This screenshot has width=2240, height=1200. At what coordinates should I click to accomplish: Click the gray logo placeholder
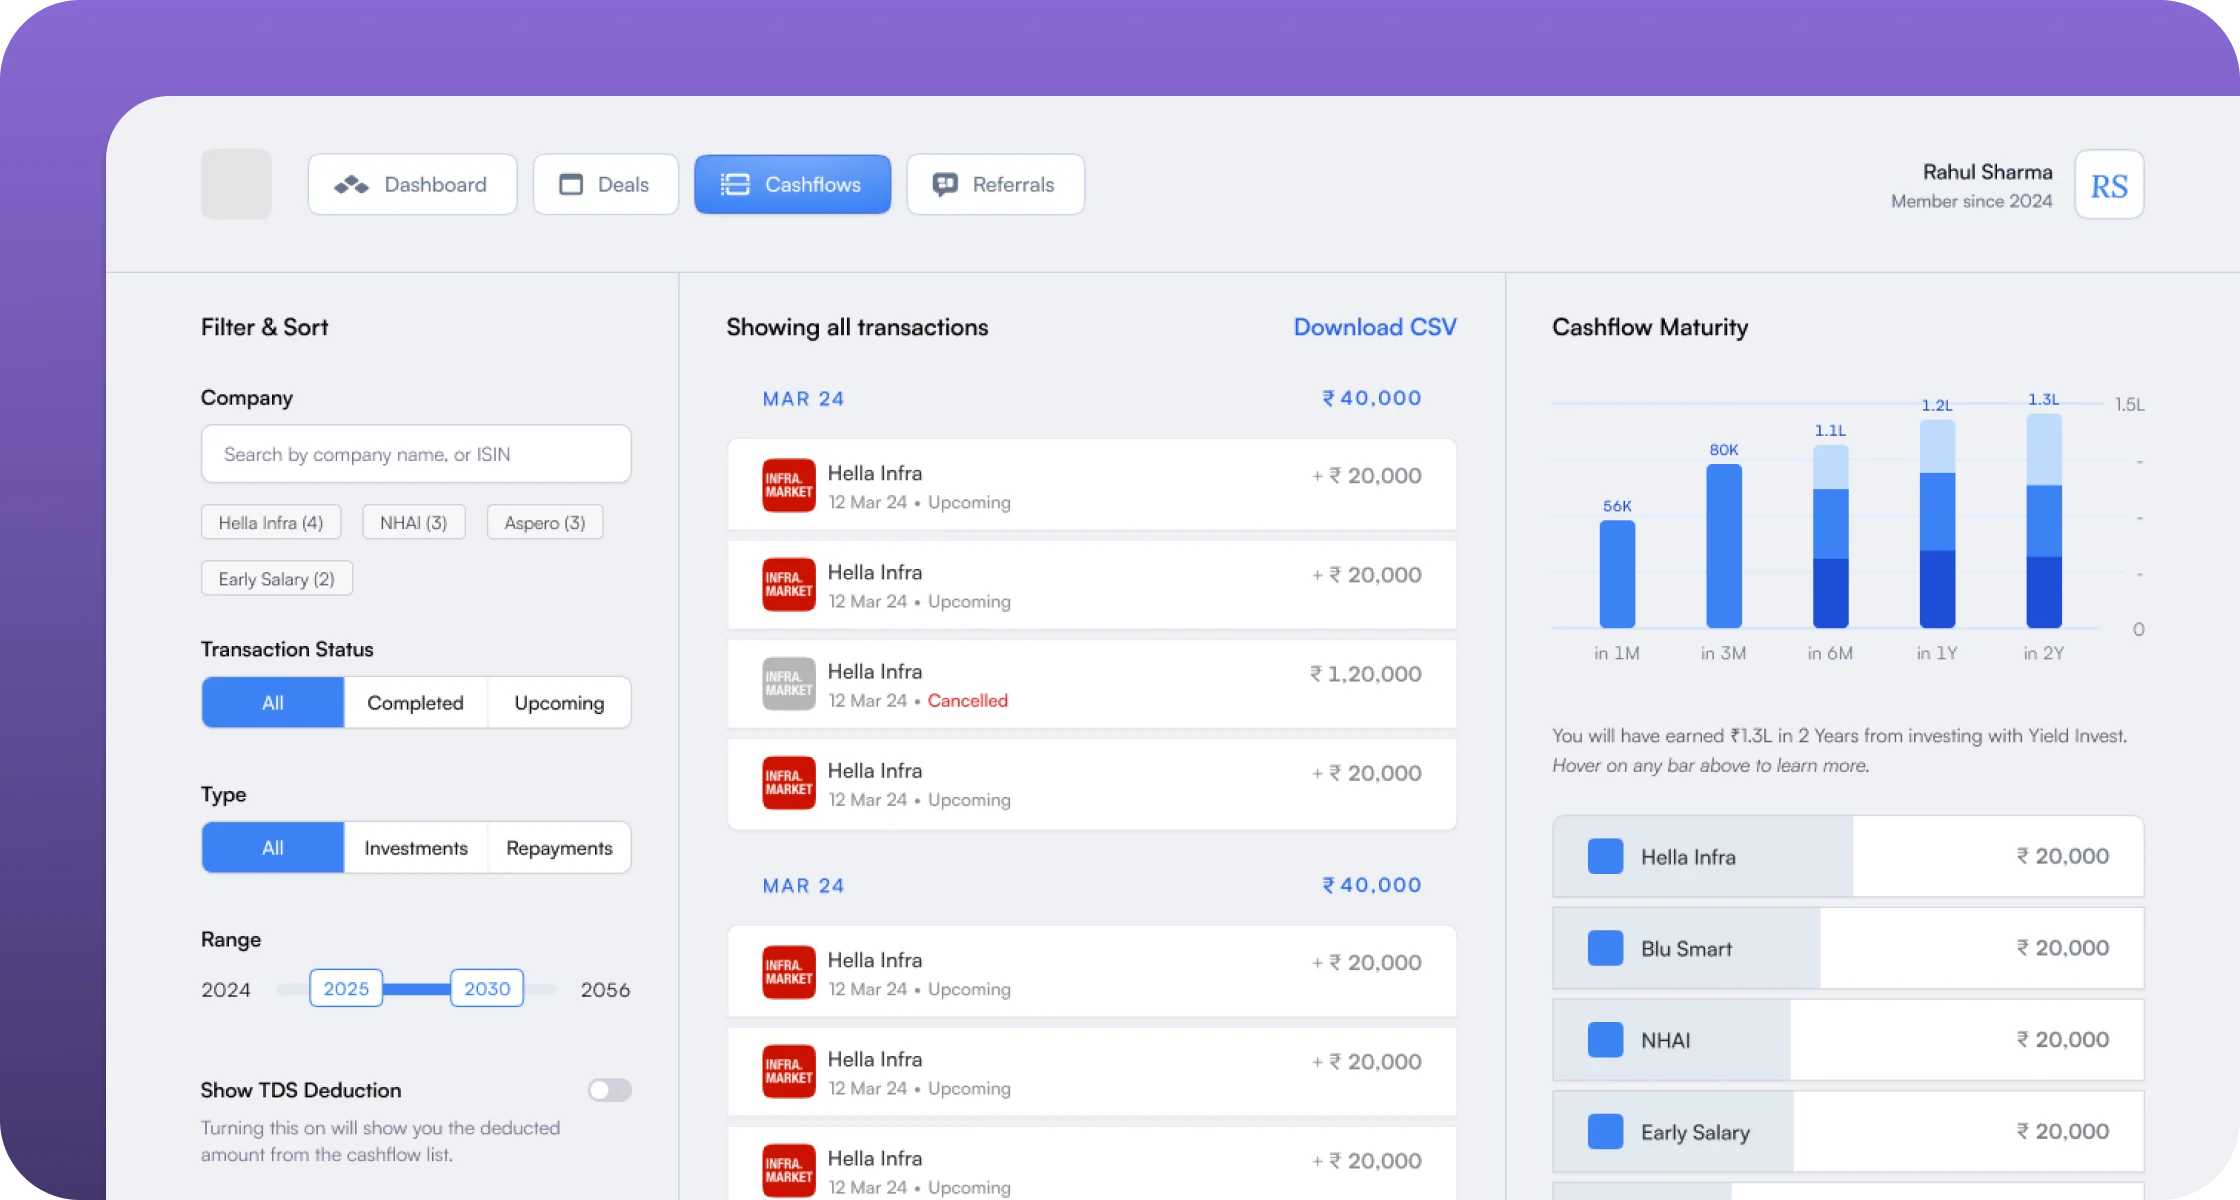point(236,184)
